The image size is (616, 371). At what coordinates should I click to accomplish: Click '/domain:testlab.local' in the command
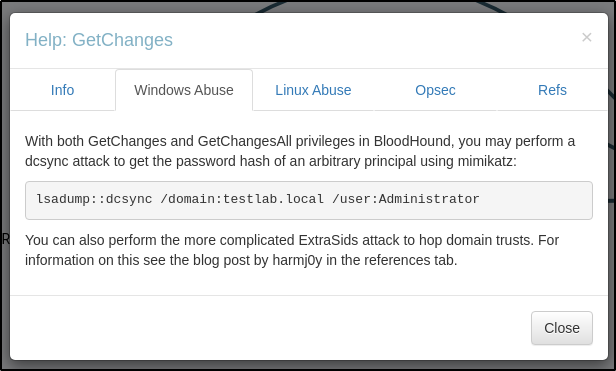[x=242, y=199]
